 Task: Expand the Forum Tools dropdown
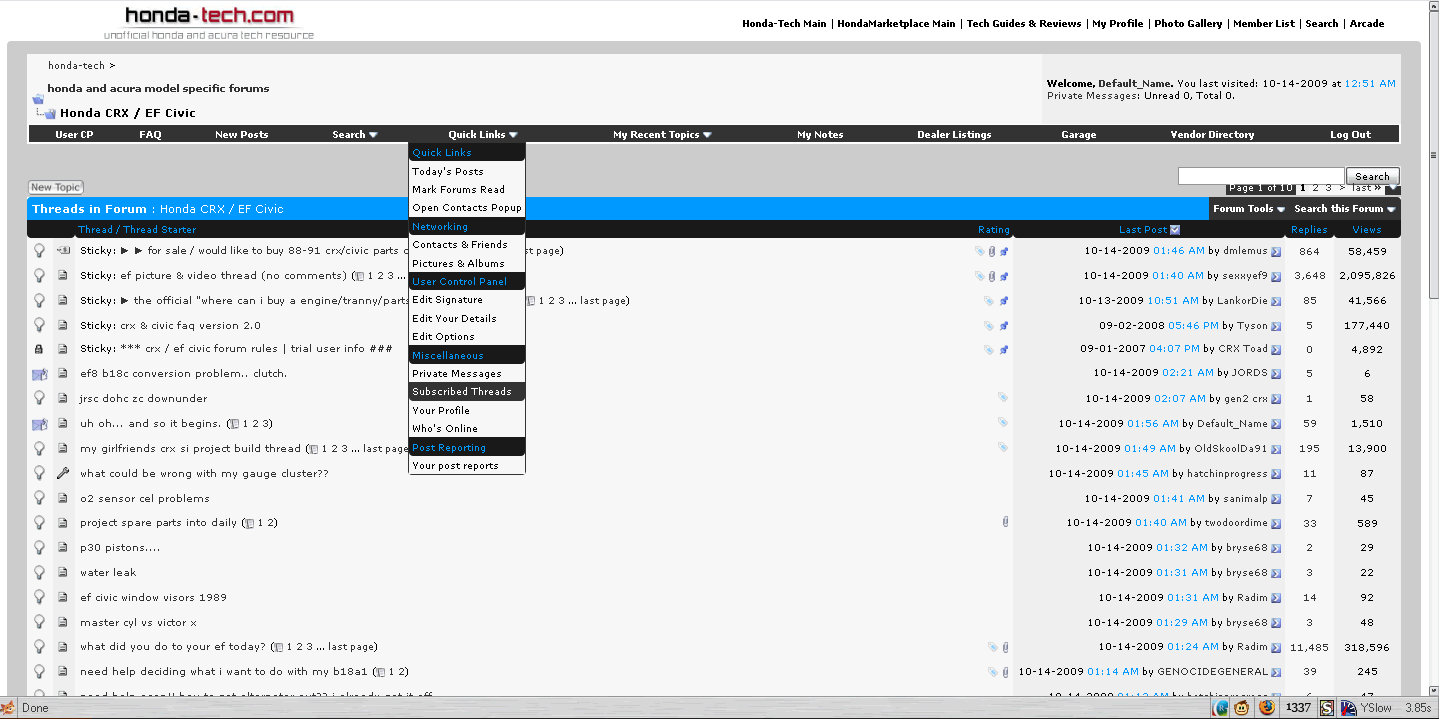pyautogui.click(x=1249, y=209)
